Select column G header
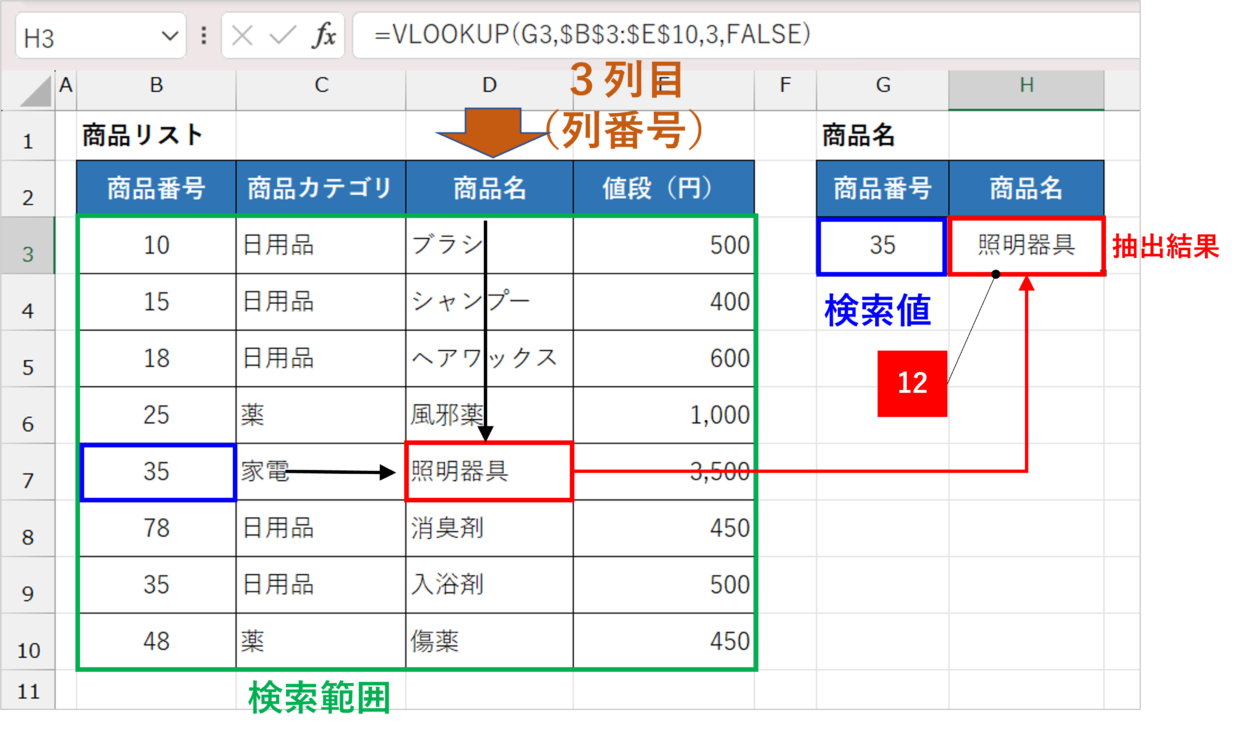1240x743 pixels. (882, 87)
